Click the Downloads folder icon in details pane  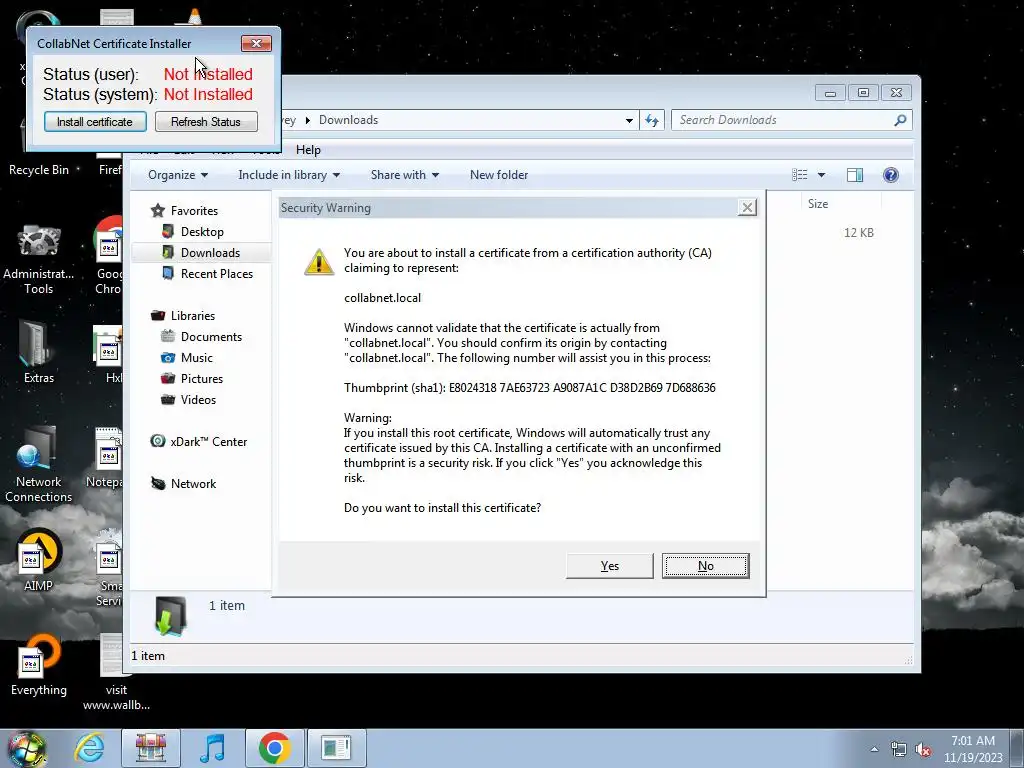170,616
